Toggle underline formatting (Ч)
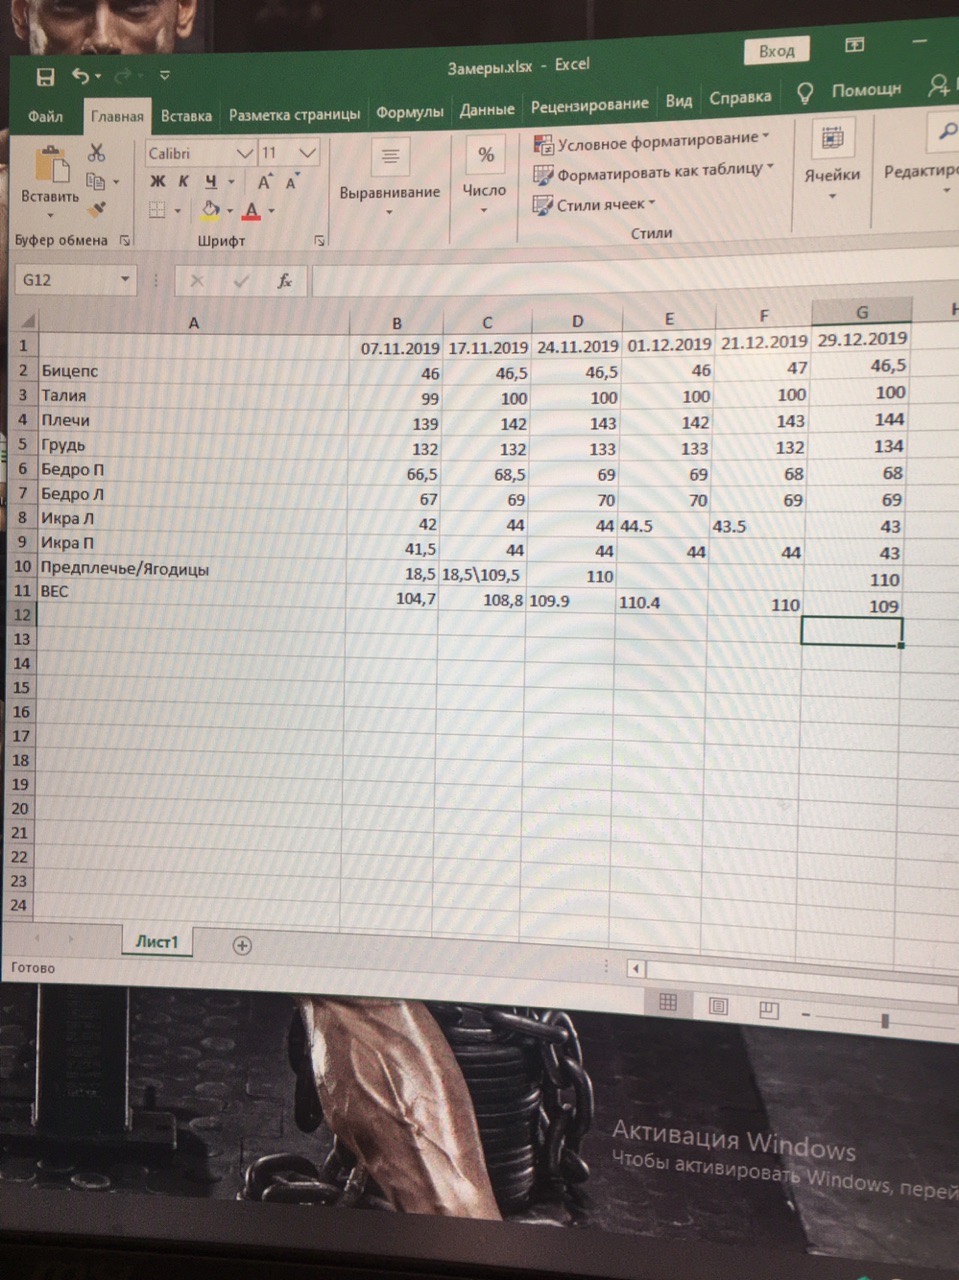959x1280 pixels. pyautogui.click(x=211, y=181)
